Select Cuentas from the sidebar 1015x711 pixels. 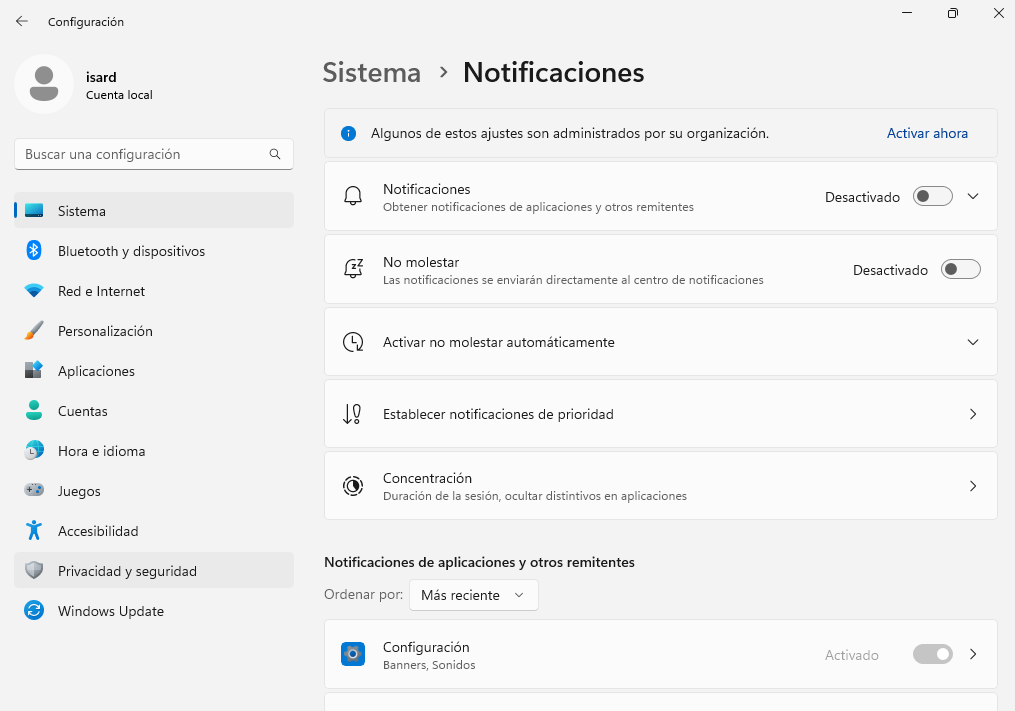pyautogui.click(x=82, y=411)
